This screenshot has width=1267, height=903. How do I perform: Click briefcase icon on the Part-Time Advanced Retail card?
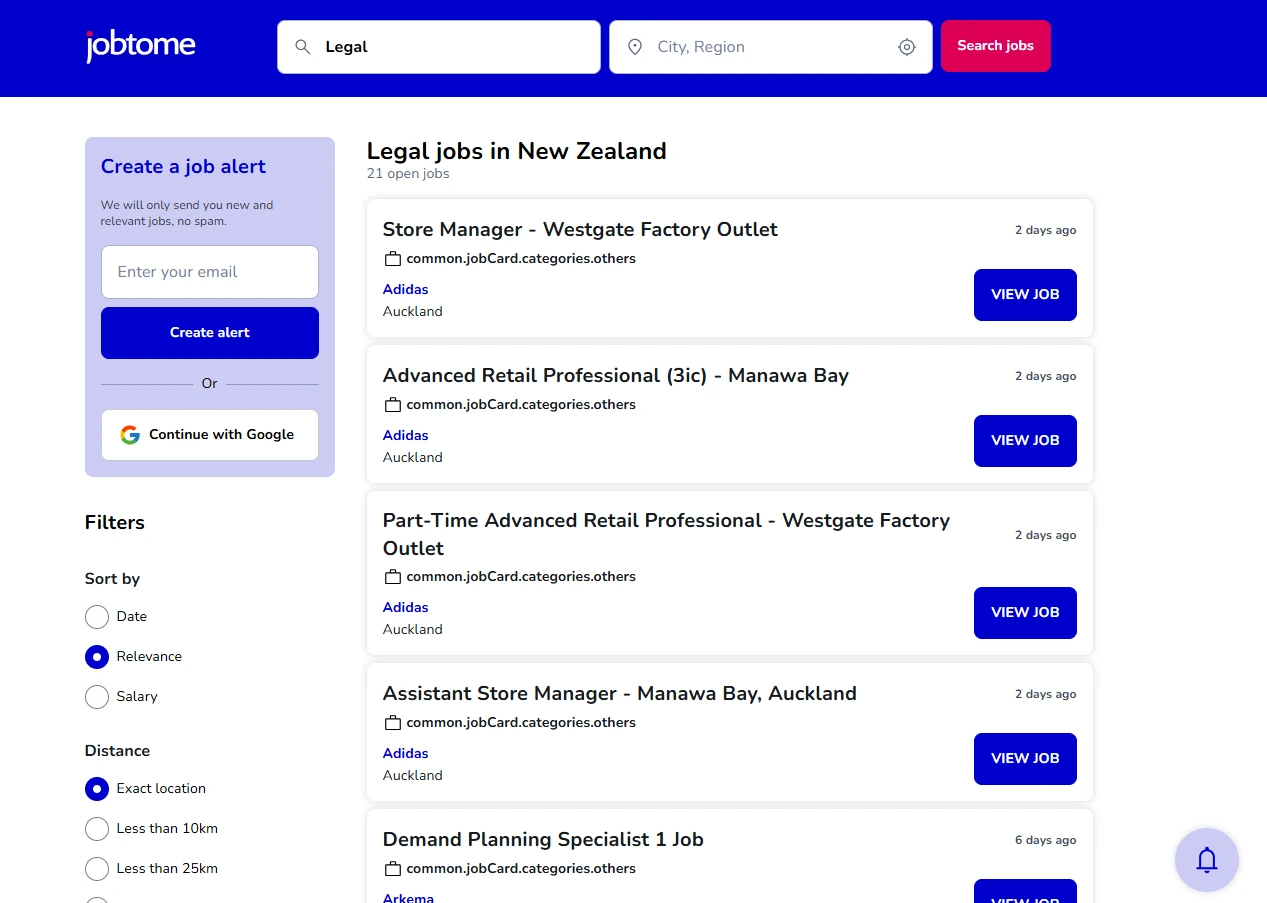coord(393,577)
